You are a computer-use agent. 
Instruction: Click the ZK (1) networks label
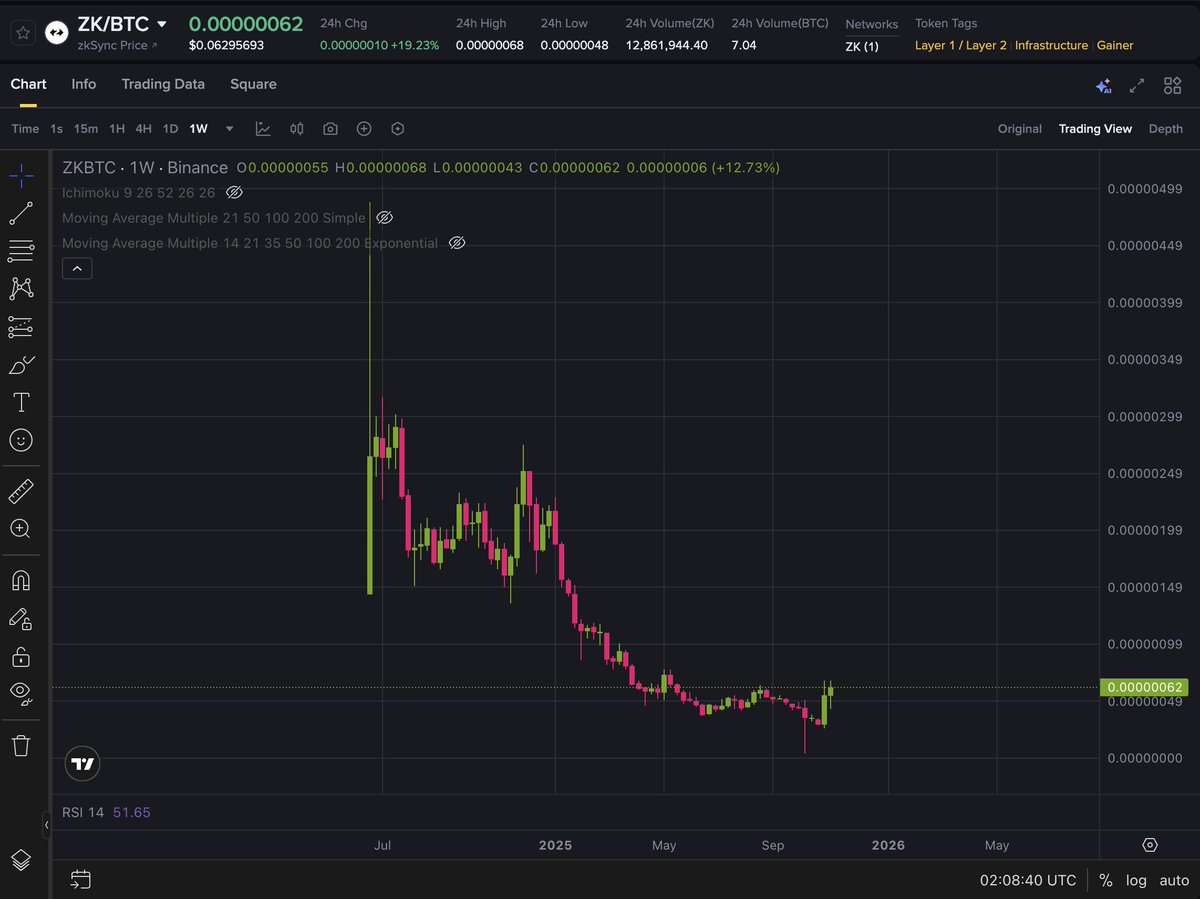tap(862, 46)
